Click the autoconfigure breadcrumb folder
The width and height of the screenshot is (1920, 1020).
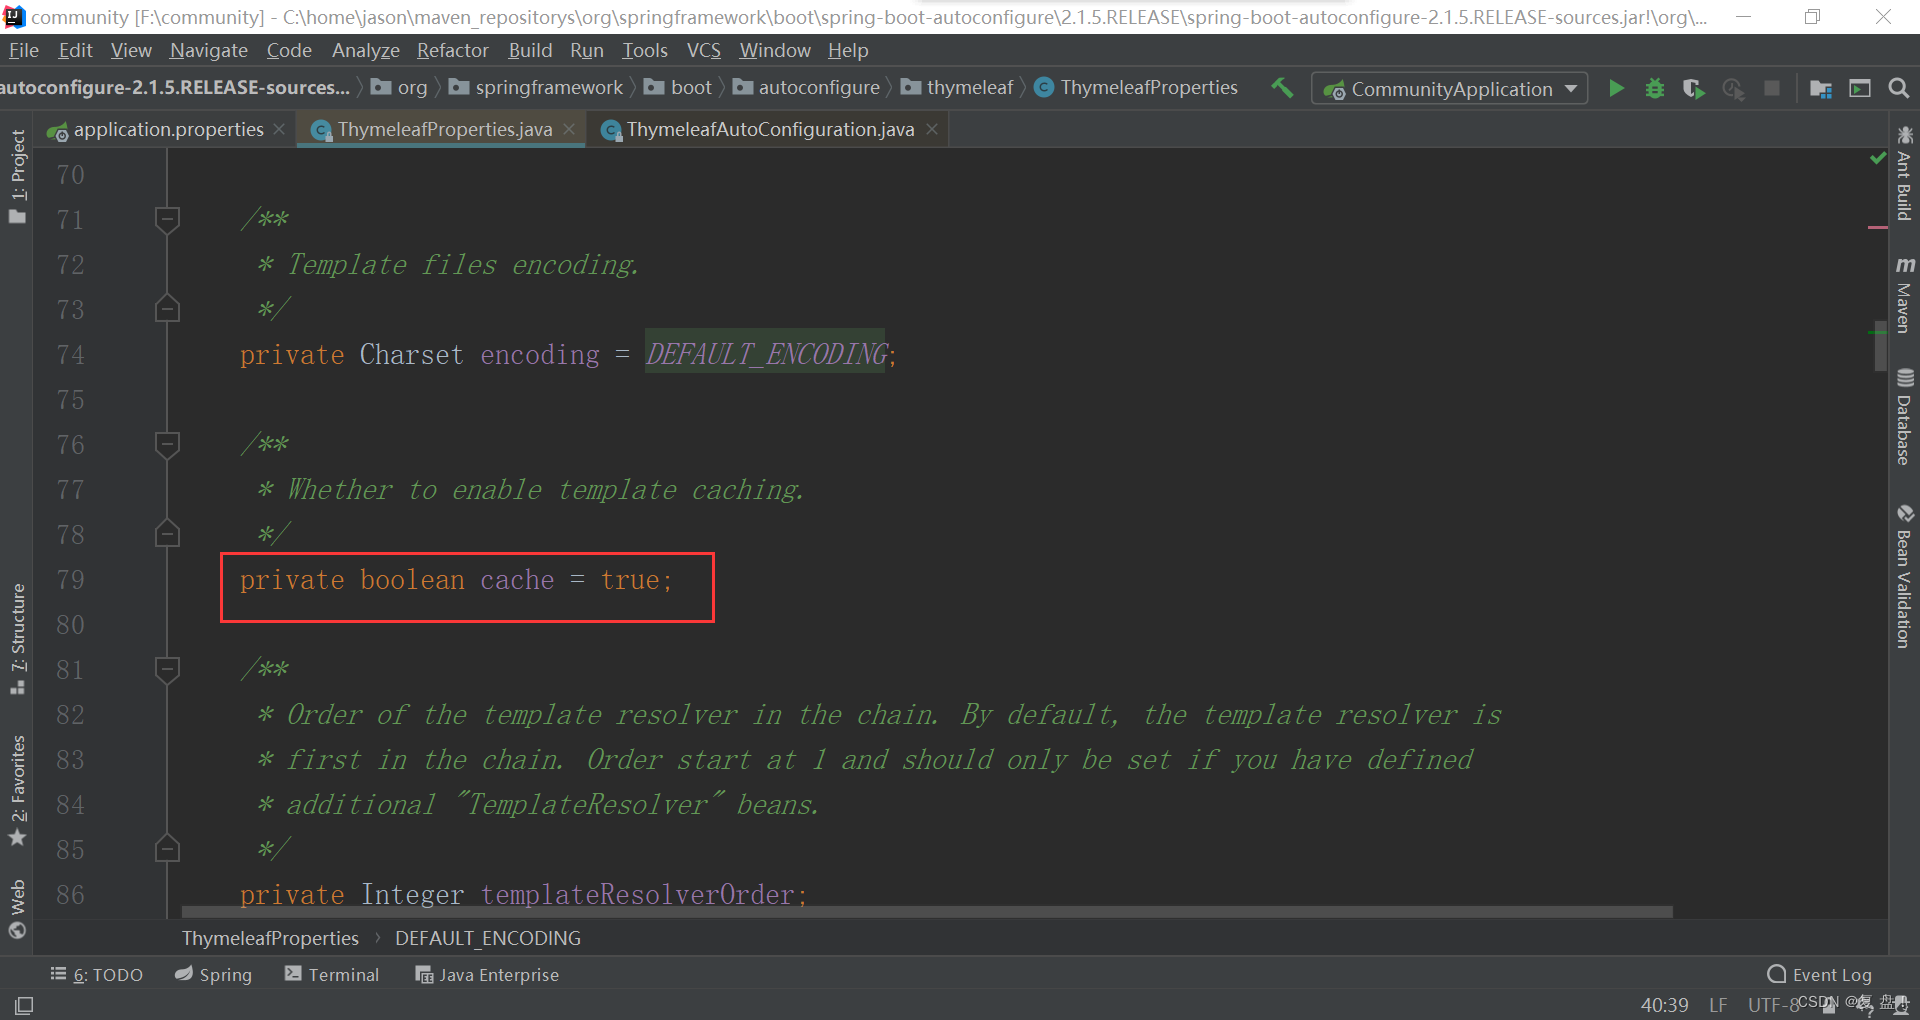click(806, 88)
